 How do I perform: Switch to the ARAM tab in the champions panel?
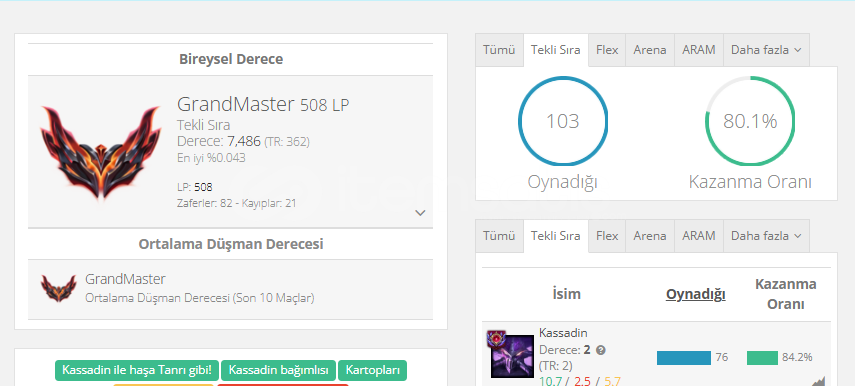tap(699, 236)
